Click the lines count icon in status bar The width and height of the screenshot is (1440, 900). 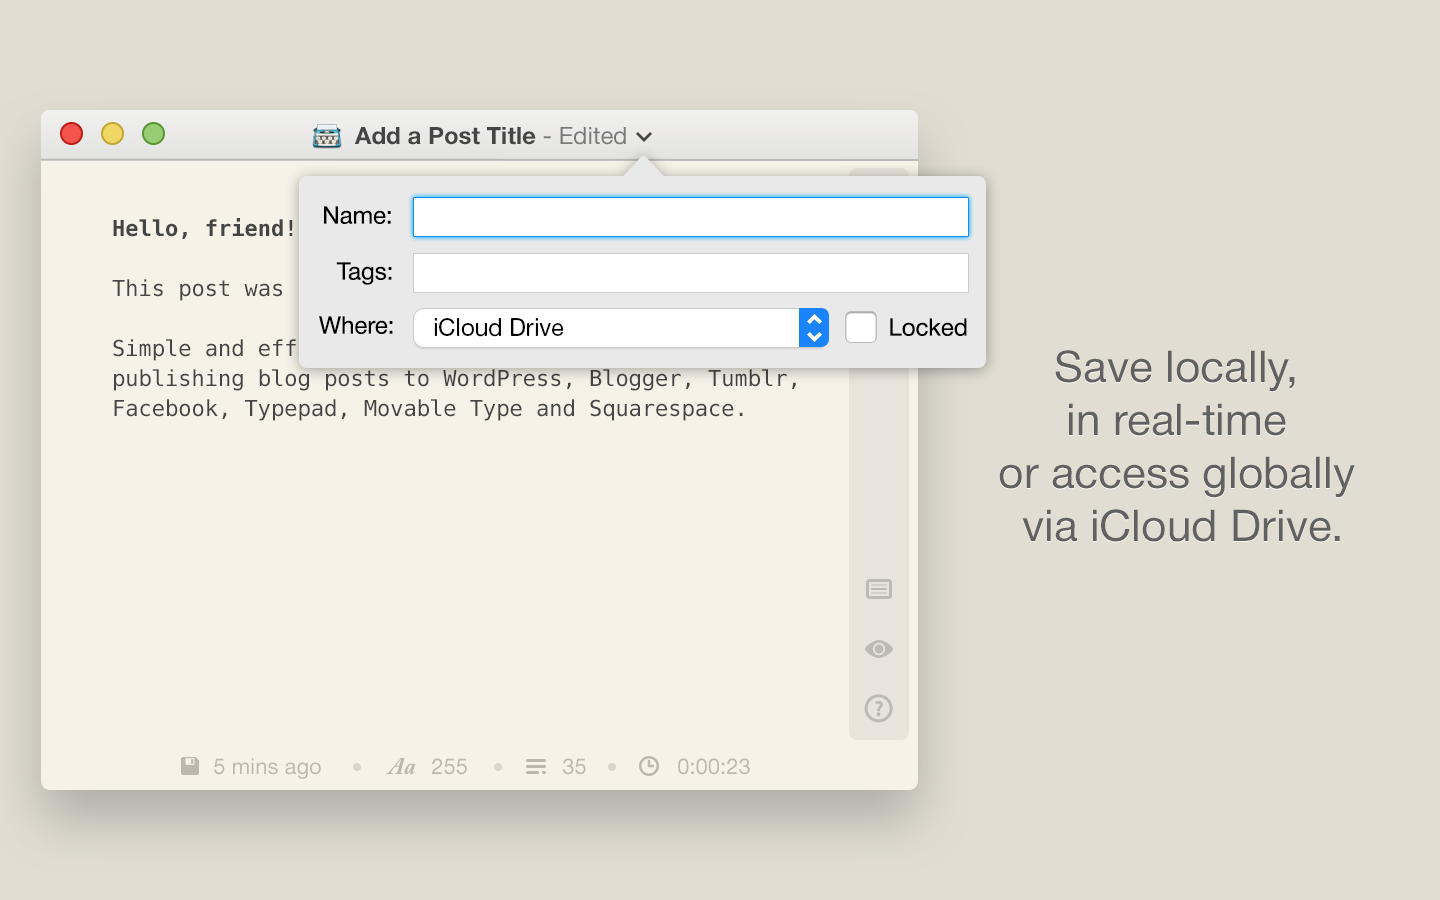point(536,767)
